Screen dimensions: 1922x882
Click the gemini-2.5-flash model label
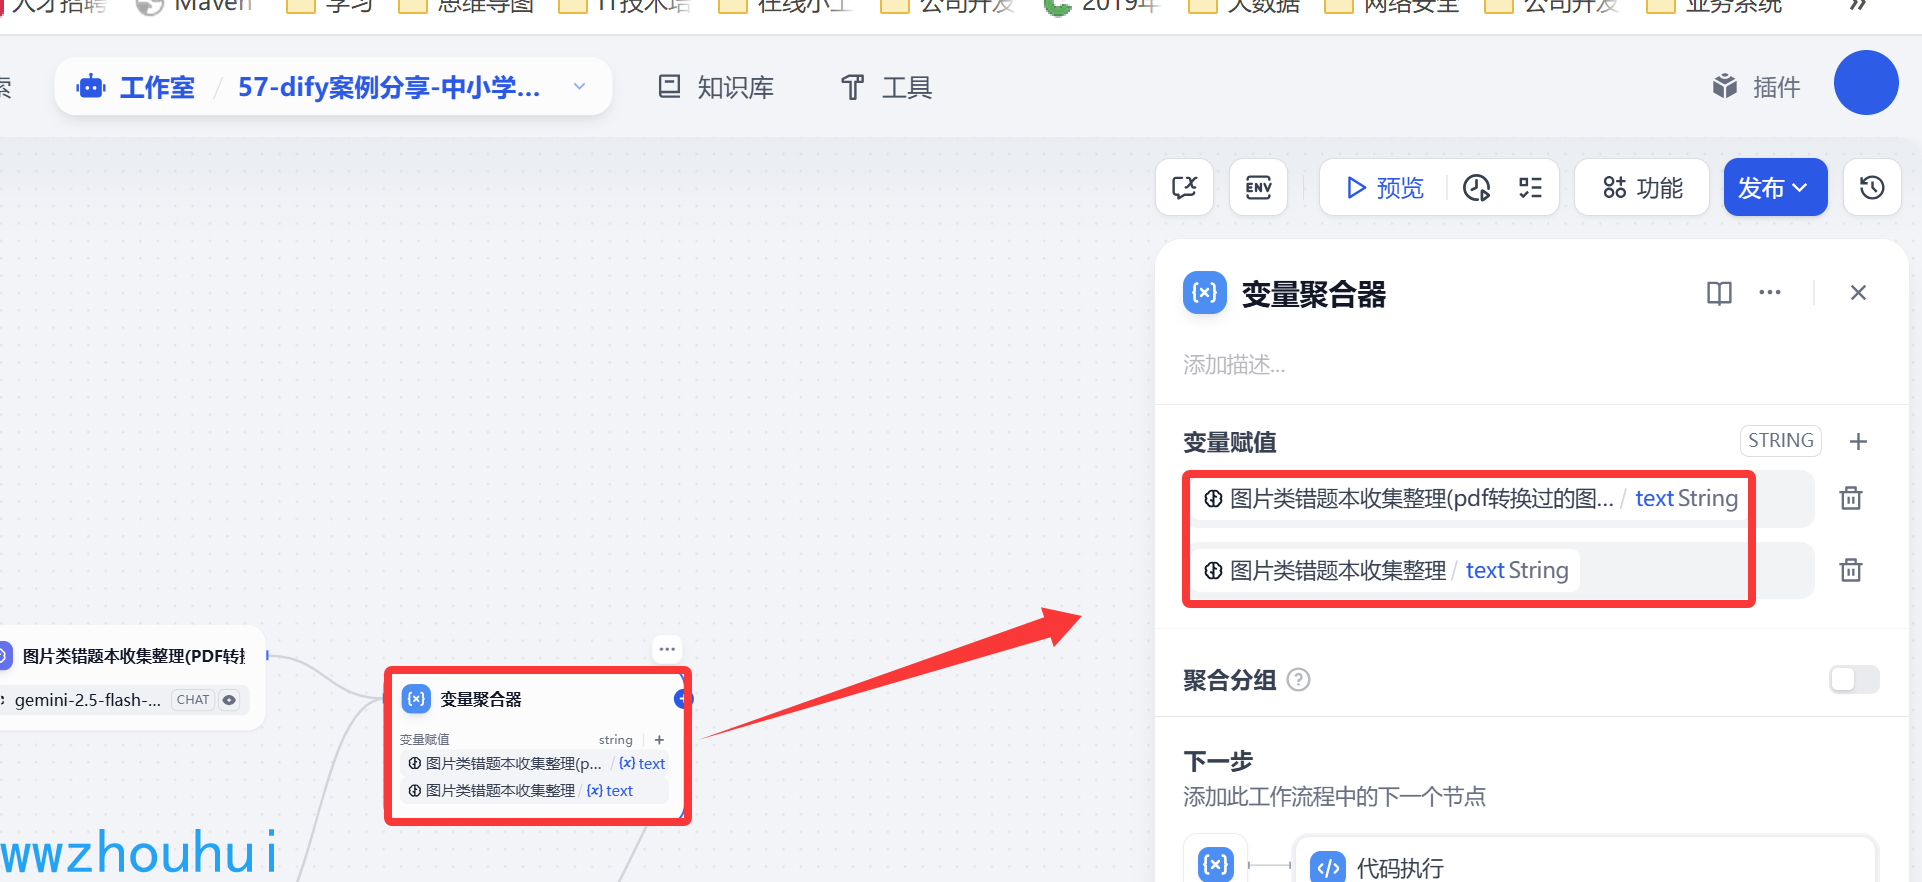87,700
